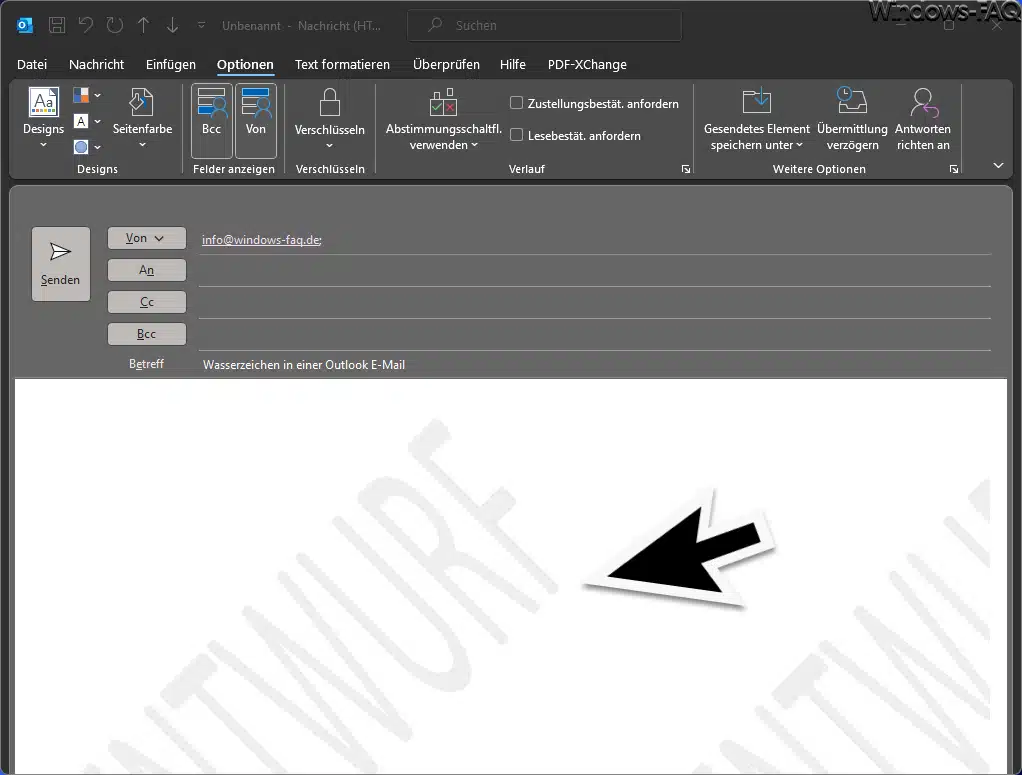1022x775 pixels.
Task: Open theme fonts (Schriftarten) dropdown
Action: click(87, 121)
